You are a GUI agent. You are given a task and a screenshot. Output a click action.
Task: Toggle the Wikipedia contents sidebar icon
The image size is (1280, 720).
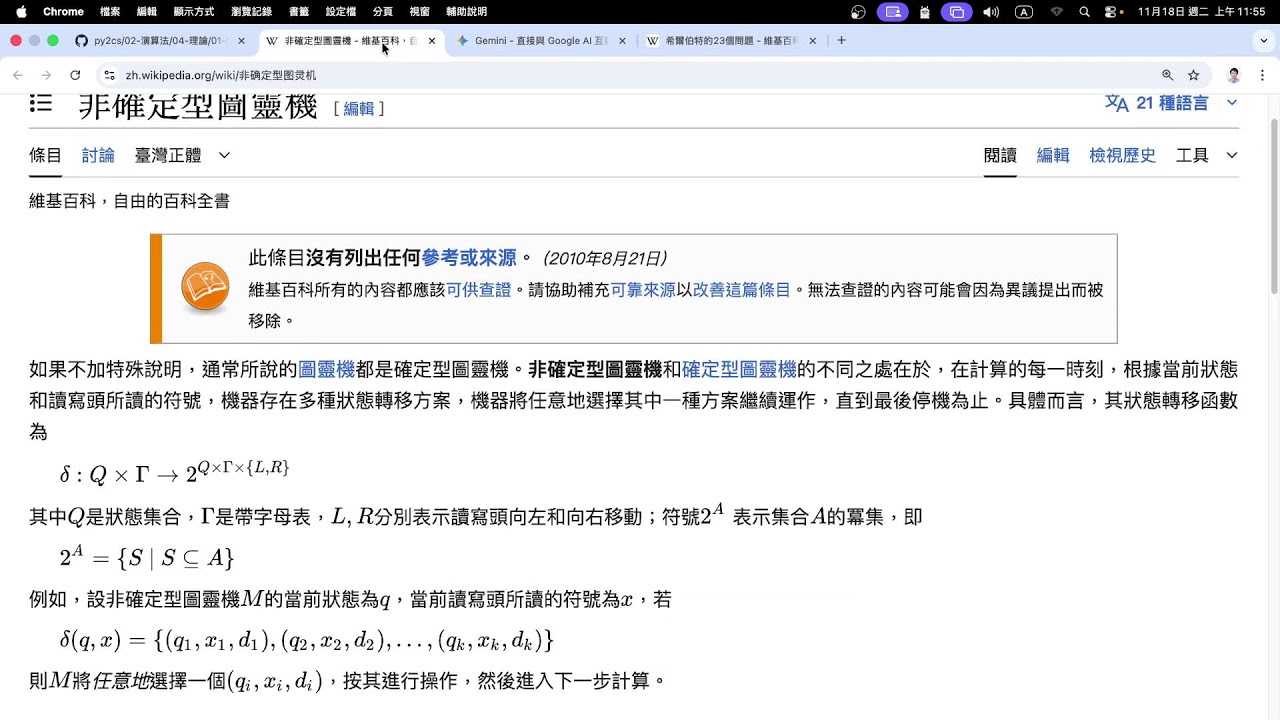[40, 102]
